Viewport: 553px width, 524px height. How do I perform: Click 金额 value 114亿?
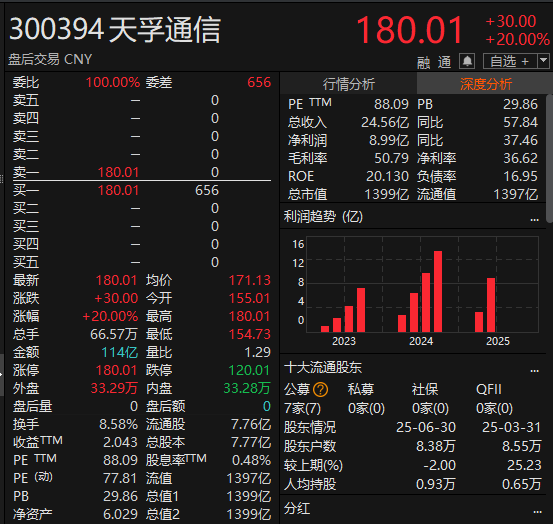[x=120, y=352]
